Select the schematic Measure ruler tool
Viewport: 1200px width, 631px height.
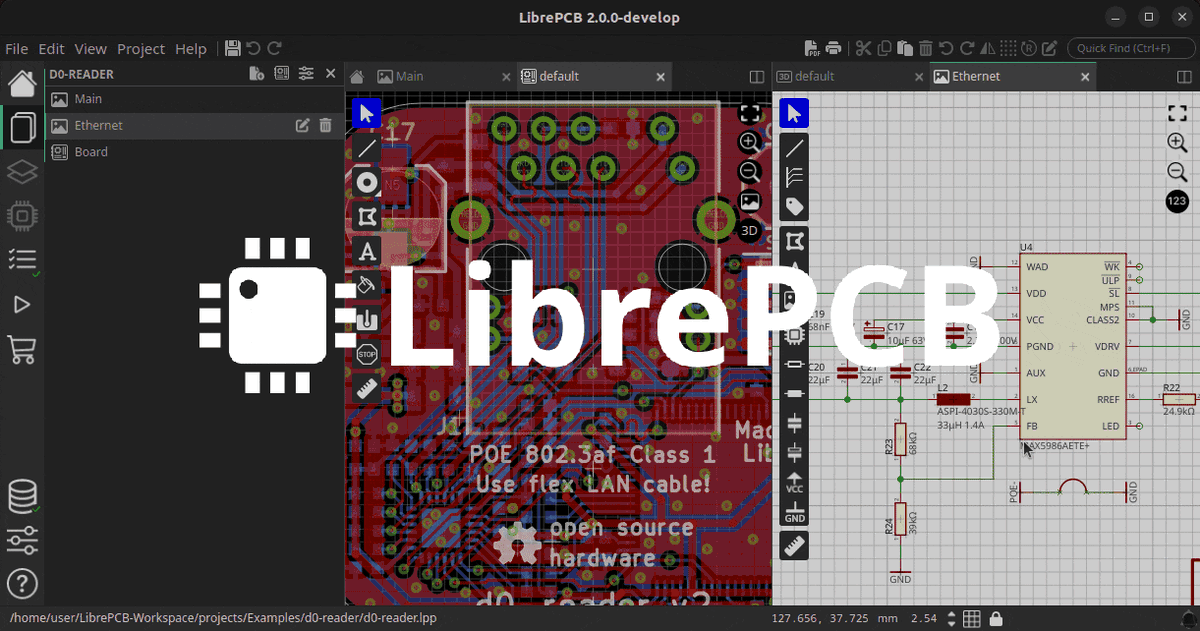coord(795,546)
